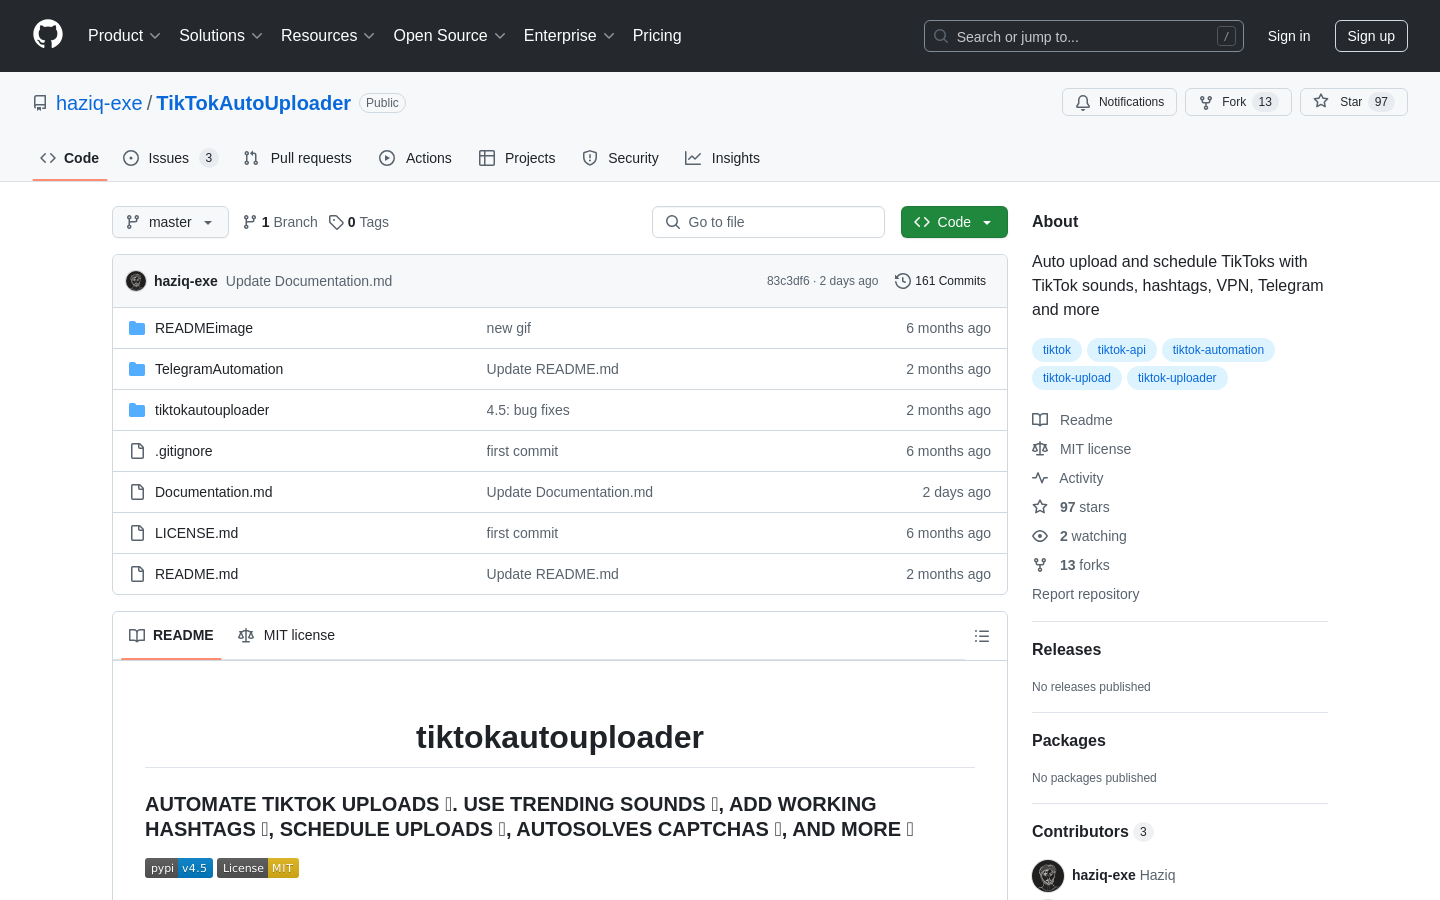The width and height of the screenshot is (1440, 900).
Task: Click the pypi v4.5 badge
Action: coord(179,868)
